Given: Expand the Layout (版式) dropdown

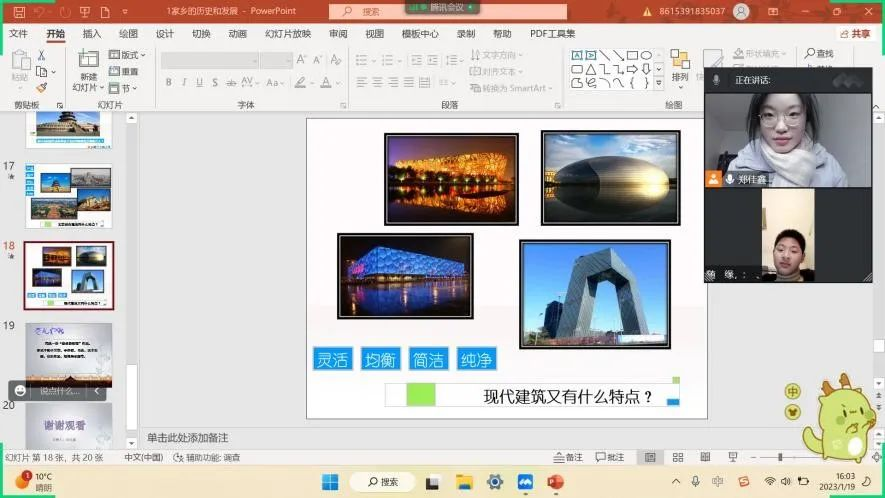Looking at the screenshot, I should pyautogui.click(x=130, y=56).
